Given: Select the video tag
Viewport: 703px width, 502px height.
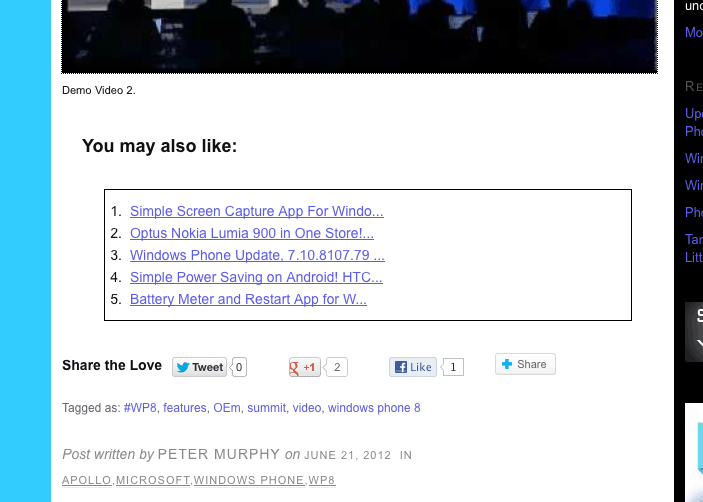Looking at the screenshot, I should tap(307, 408).
